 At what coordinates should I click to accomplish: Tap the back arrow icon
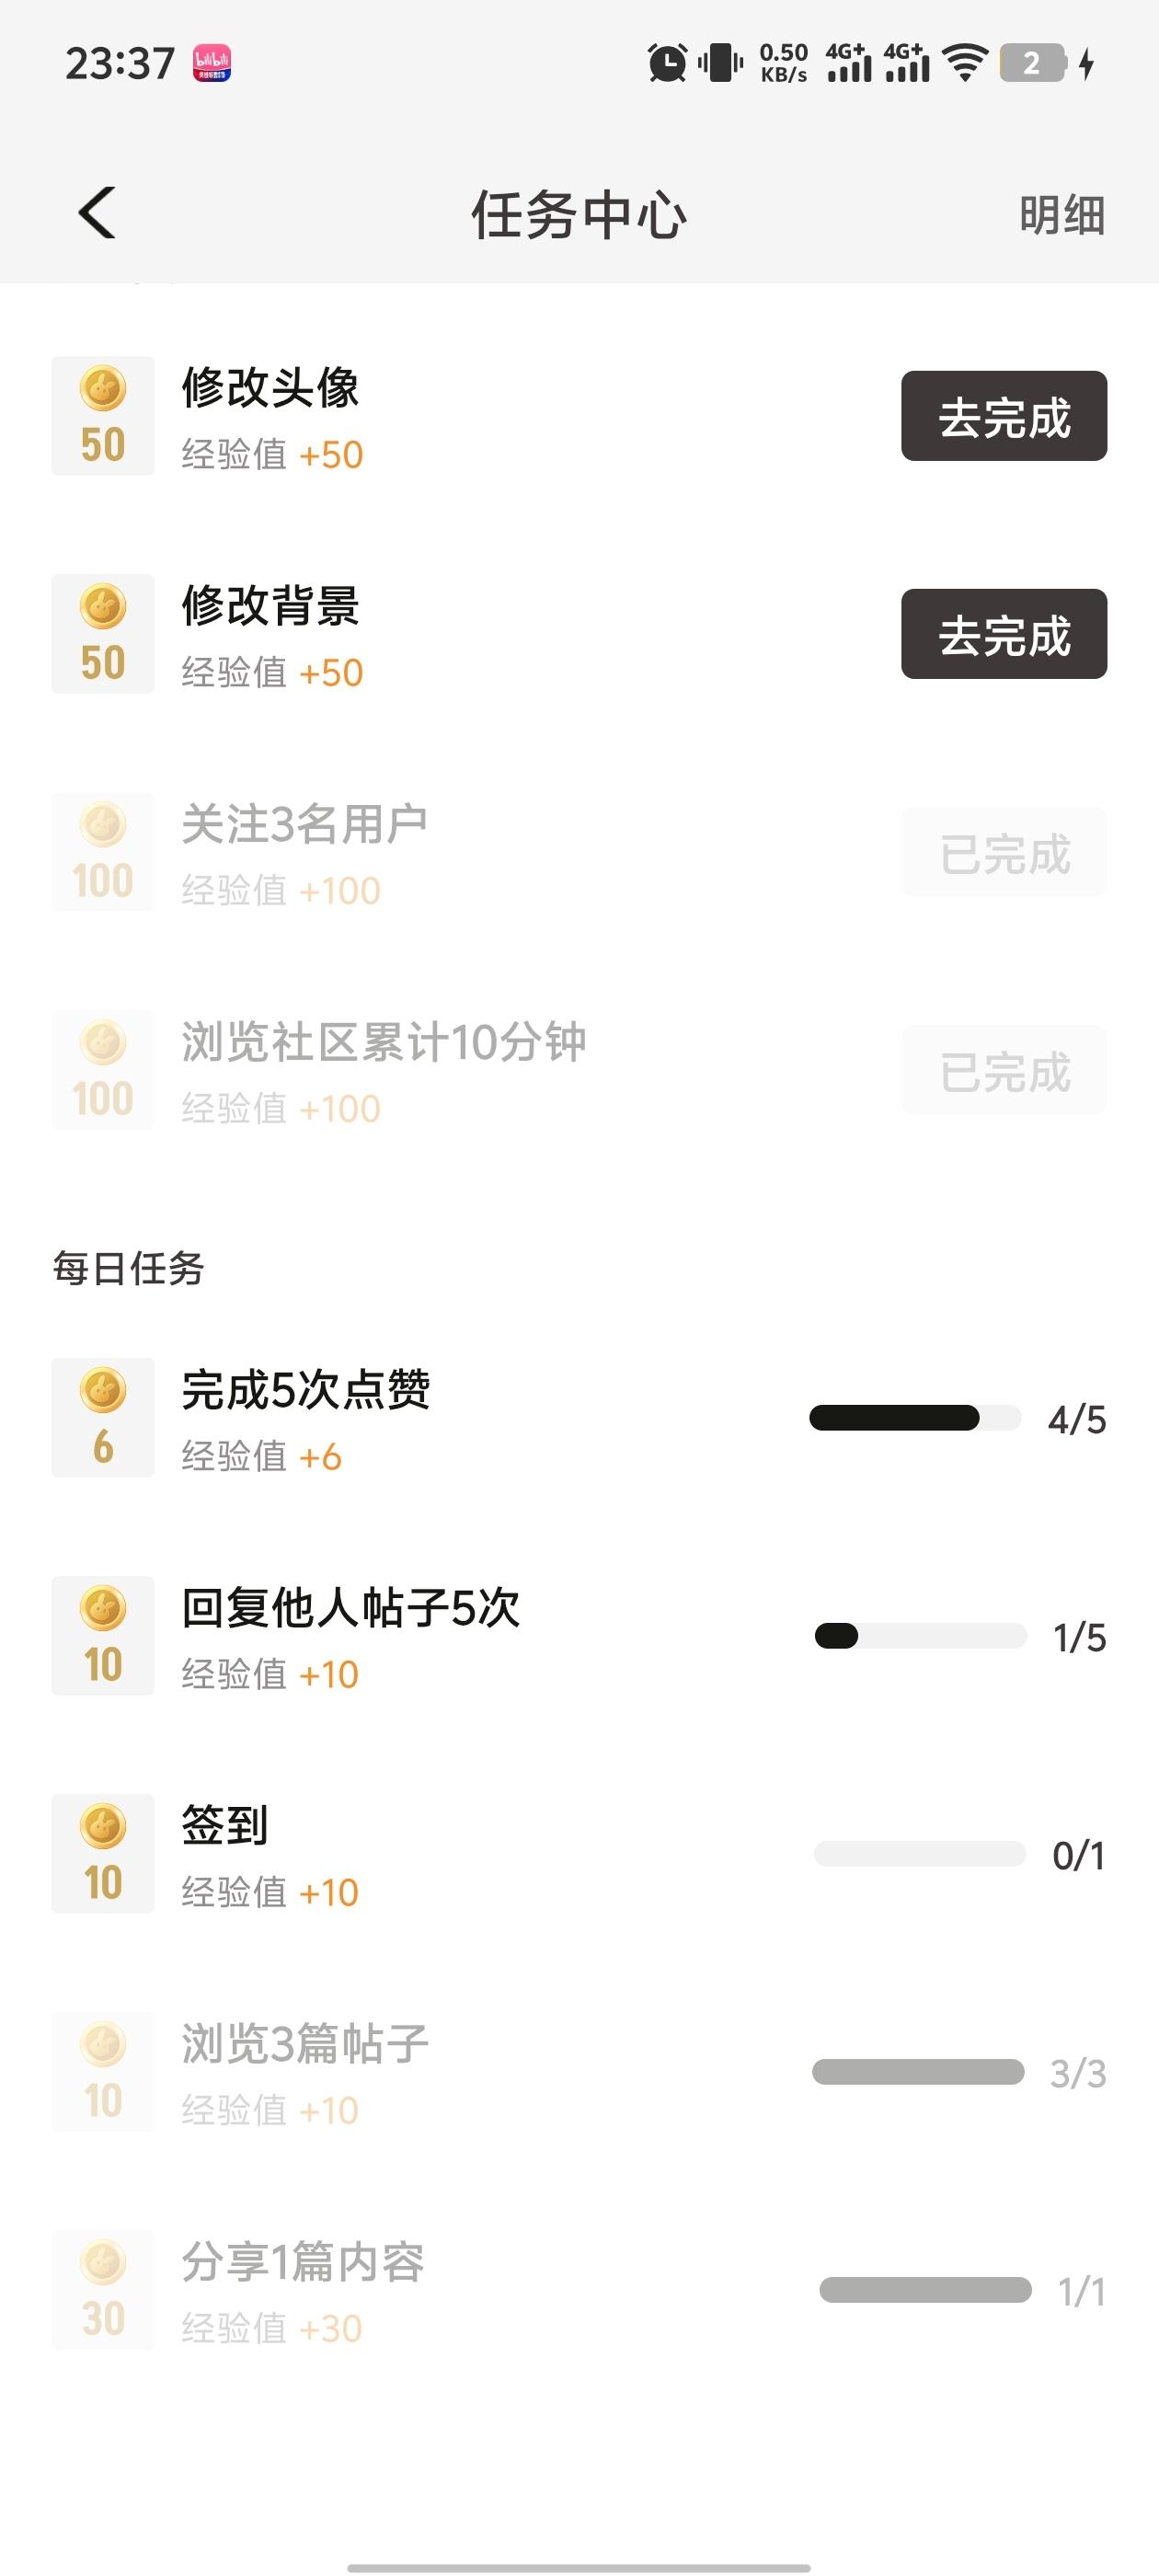(97, 213)
